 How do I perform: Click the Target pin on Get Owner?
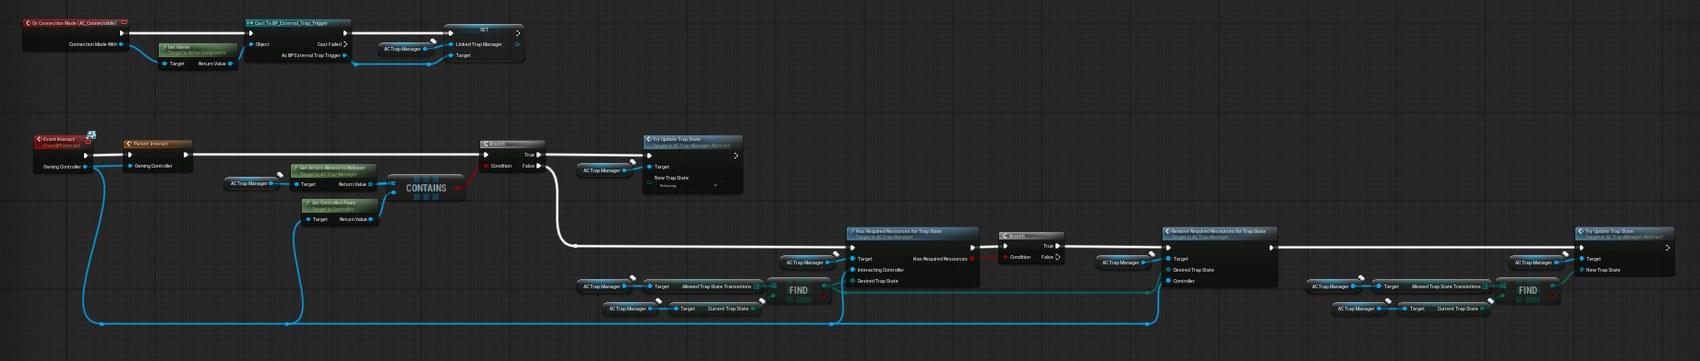click(165, 63)
